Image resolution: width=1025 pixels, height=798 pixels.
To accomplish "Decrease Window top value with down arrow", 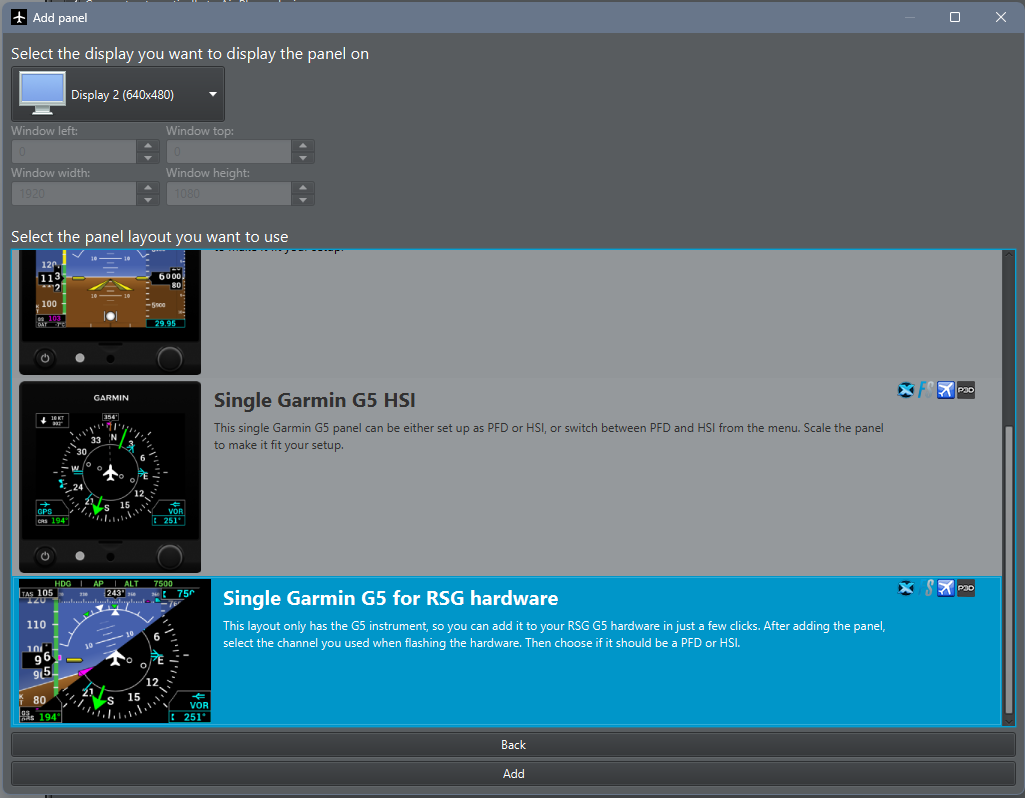I will click(x=303, y=158).
